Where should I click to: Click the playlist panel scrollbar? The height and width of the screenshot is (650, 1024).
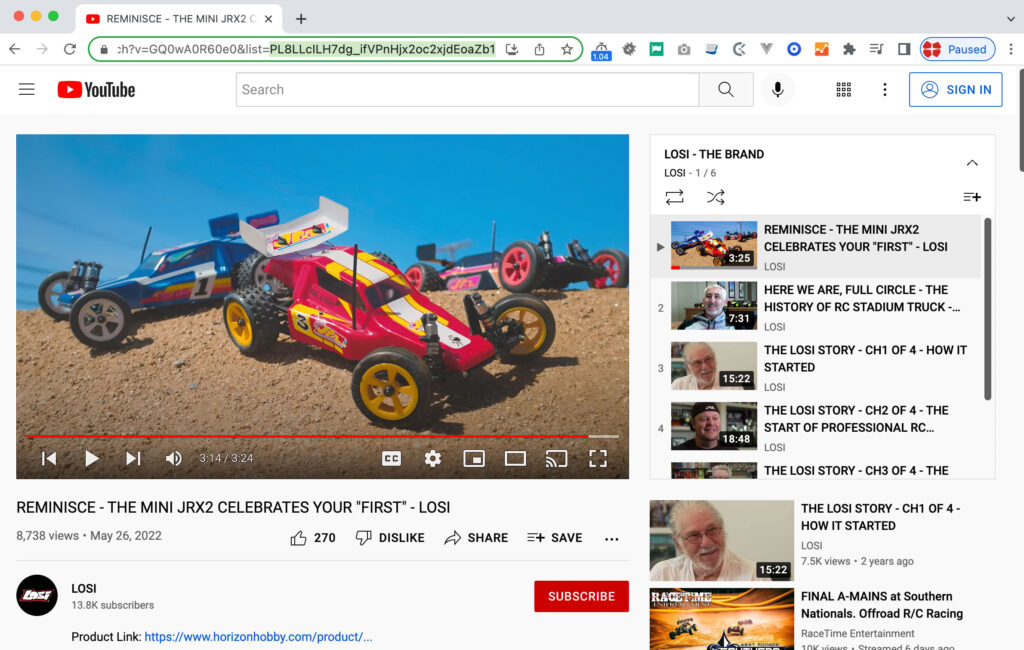pyautogui.click(x=987, y=308)
